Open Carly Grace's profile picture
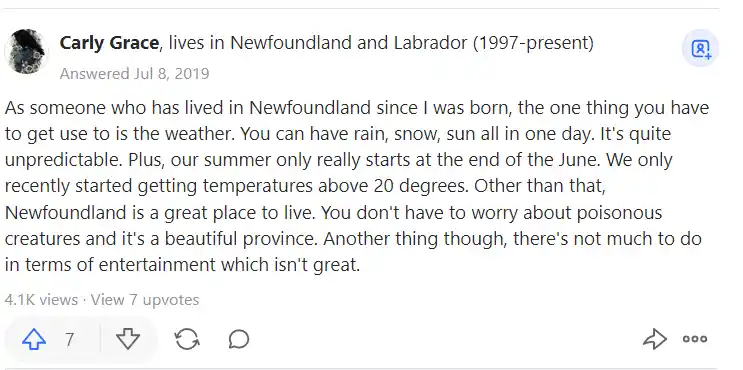This screenshot has height=370, width=743. 26,51
